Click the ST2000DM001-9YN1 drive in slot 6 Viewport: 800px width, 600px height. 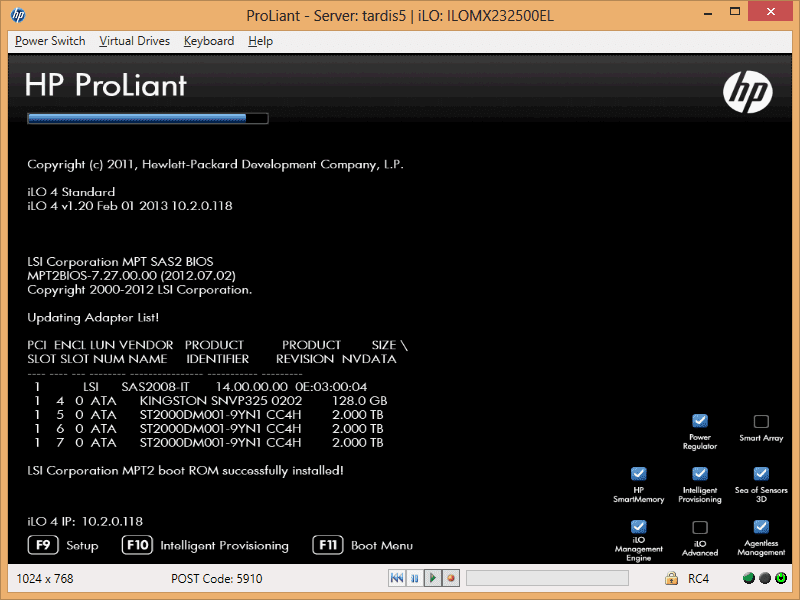[220, 429]
